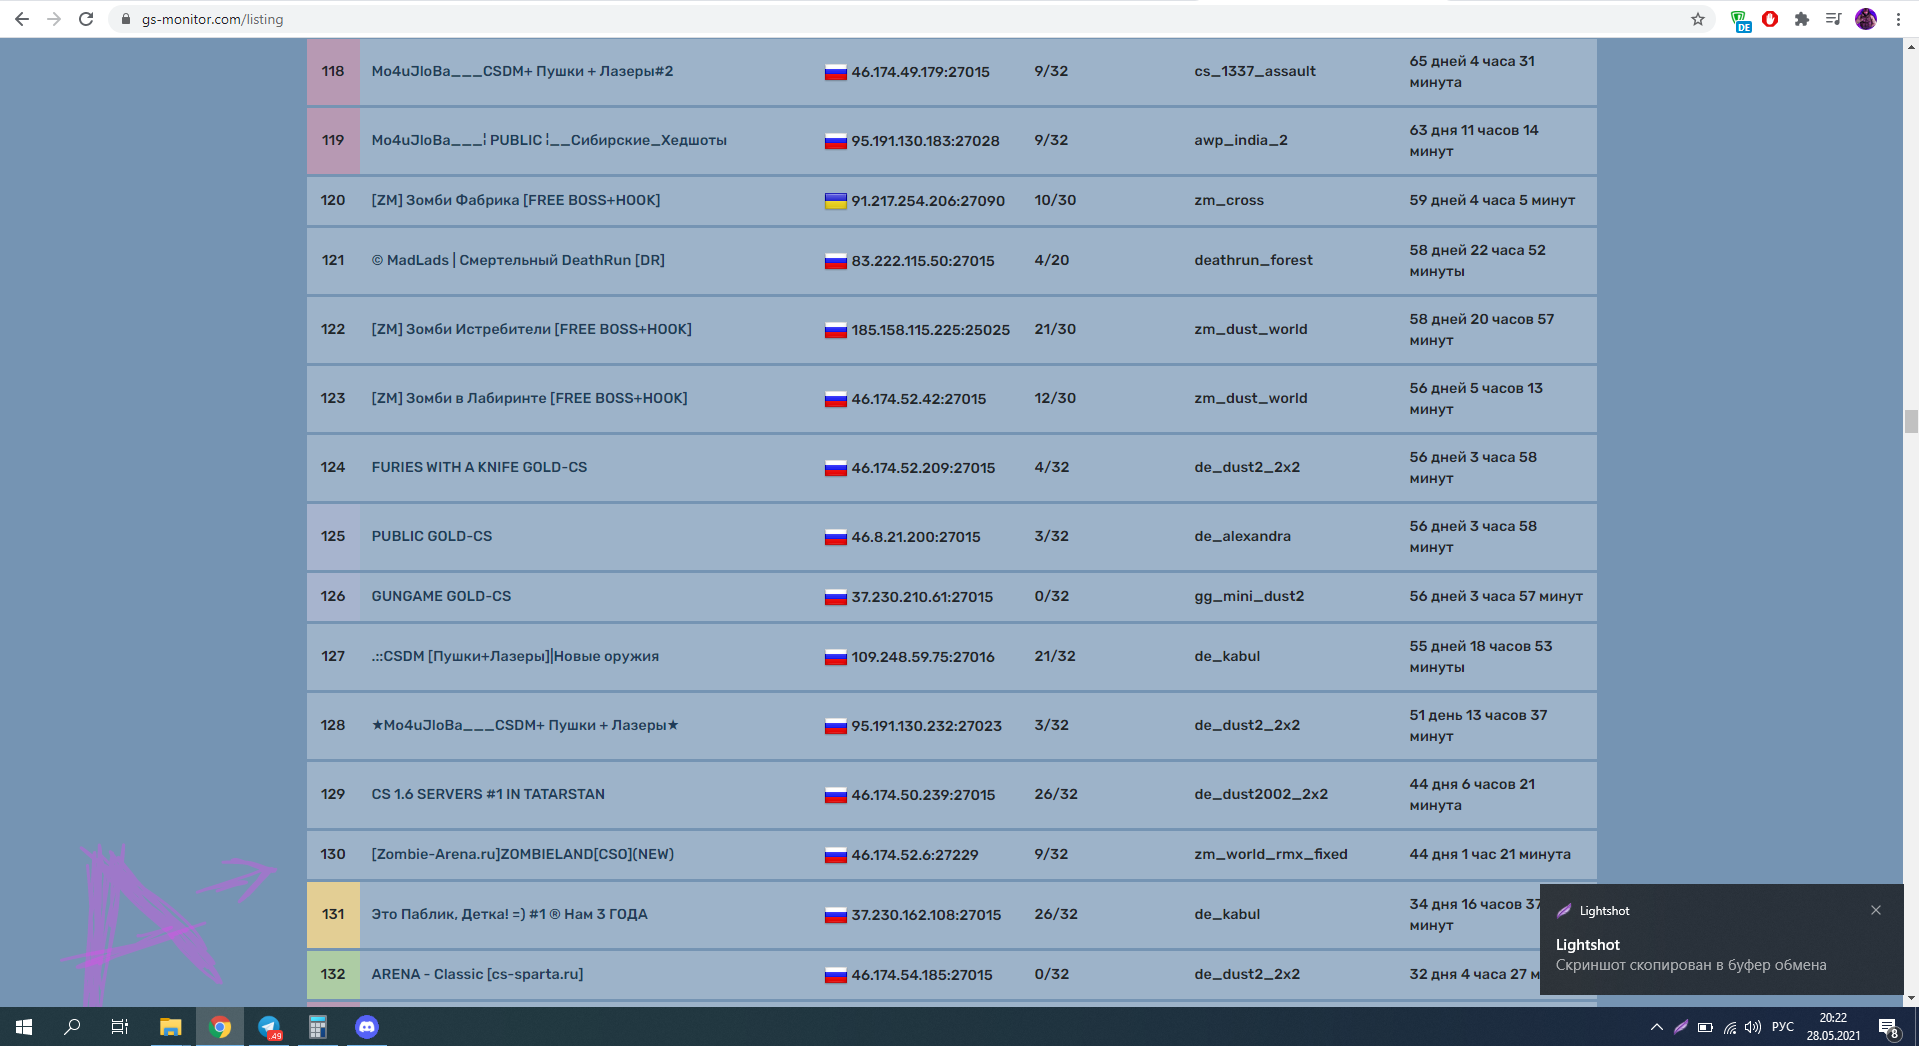The image size is (1919, 1046).
Task: Open the Chrome profile avatar
Action: point(1866,19)
